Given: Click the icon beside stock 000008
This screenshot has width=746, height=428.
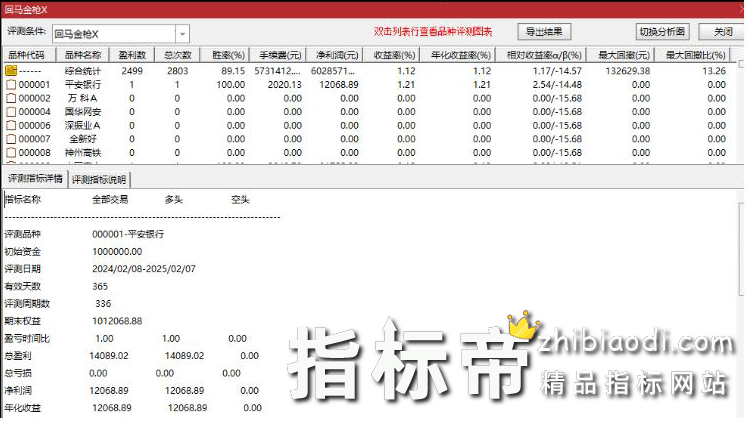Looking at the screenshot, I should pyautogui.click(x=11, y=152).
